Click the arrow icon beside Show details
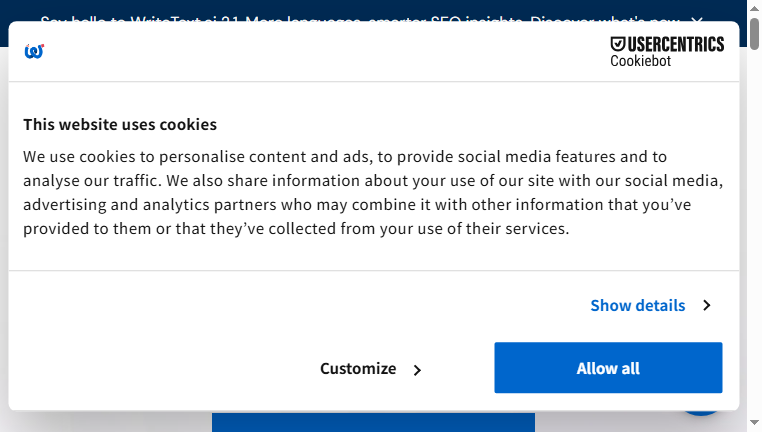The image size is (762, 432). (707, 305)
